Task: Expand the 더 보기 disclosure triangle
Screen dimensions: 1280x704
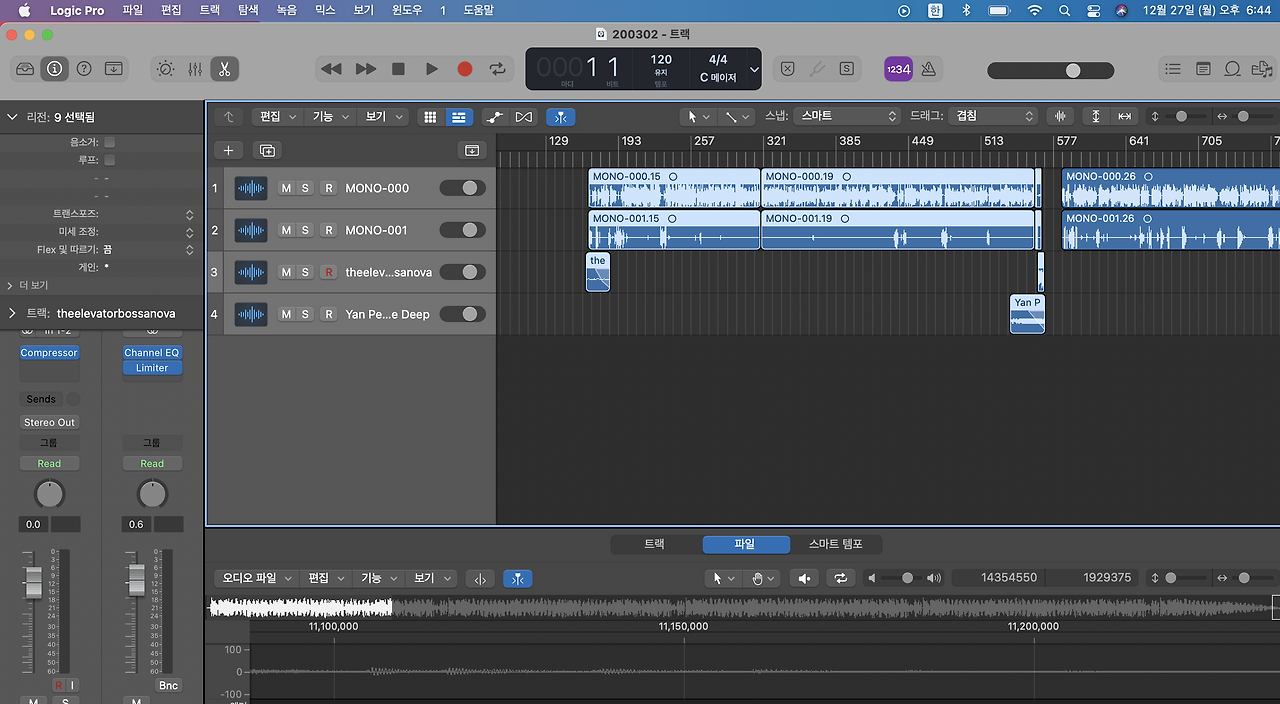Action: (11, 285)
